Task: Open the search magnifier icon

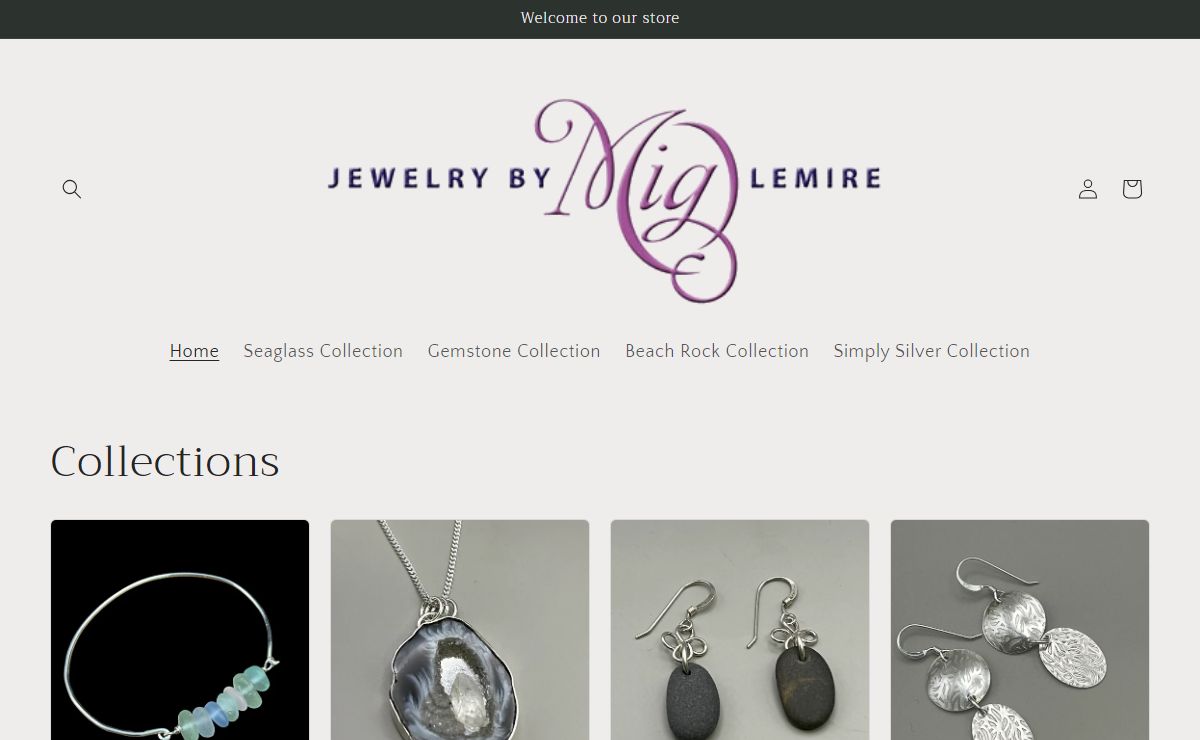Action: [x=72, y=189]
